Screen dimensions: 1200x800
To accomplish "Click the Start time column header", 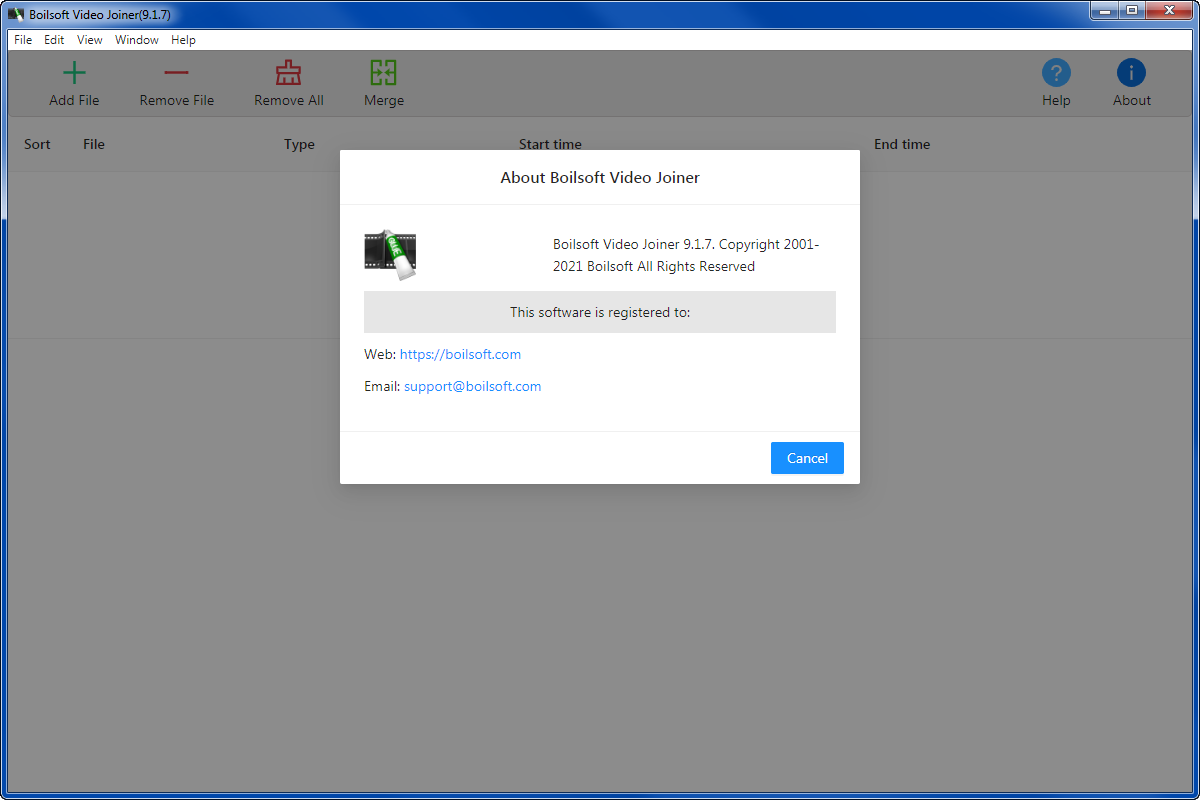I will [550, 144].
